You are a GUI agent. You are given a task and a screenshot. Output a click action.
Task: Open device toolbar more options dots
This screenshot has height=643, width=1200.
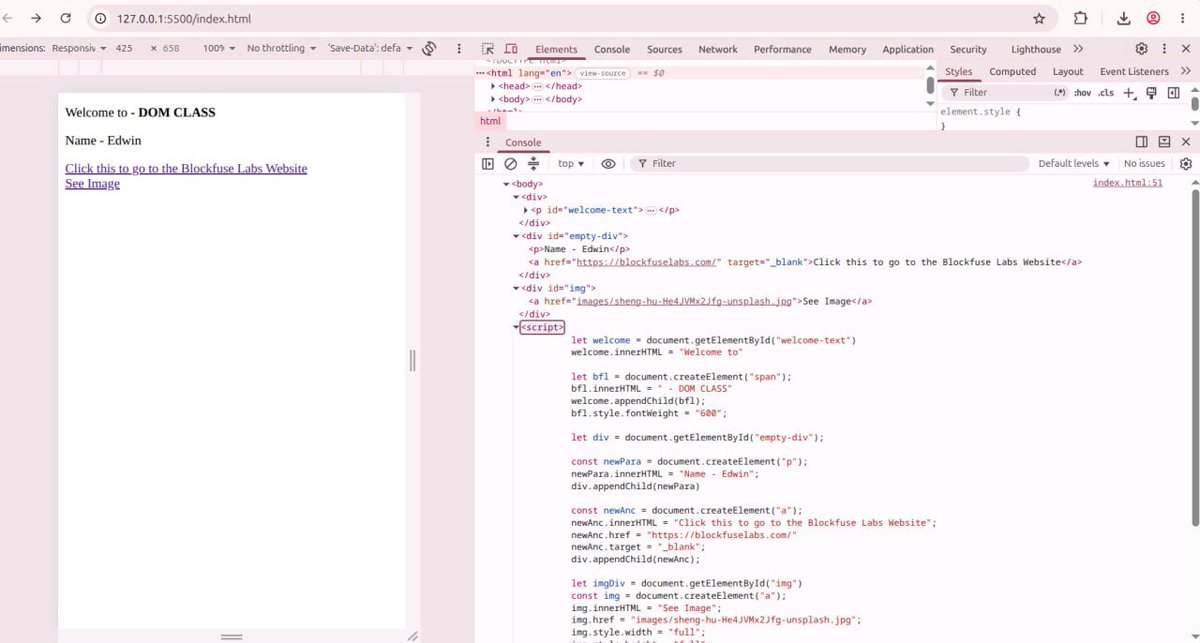coord(459,48)
